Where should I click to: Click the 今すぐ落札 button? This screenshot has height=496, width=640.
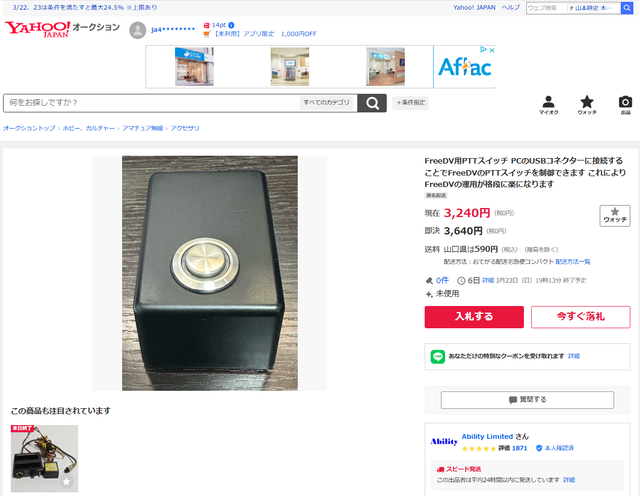pyautogui.click(x=580, y=317)
